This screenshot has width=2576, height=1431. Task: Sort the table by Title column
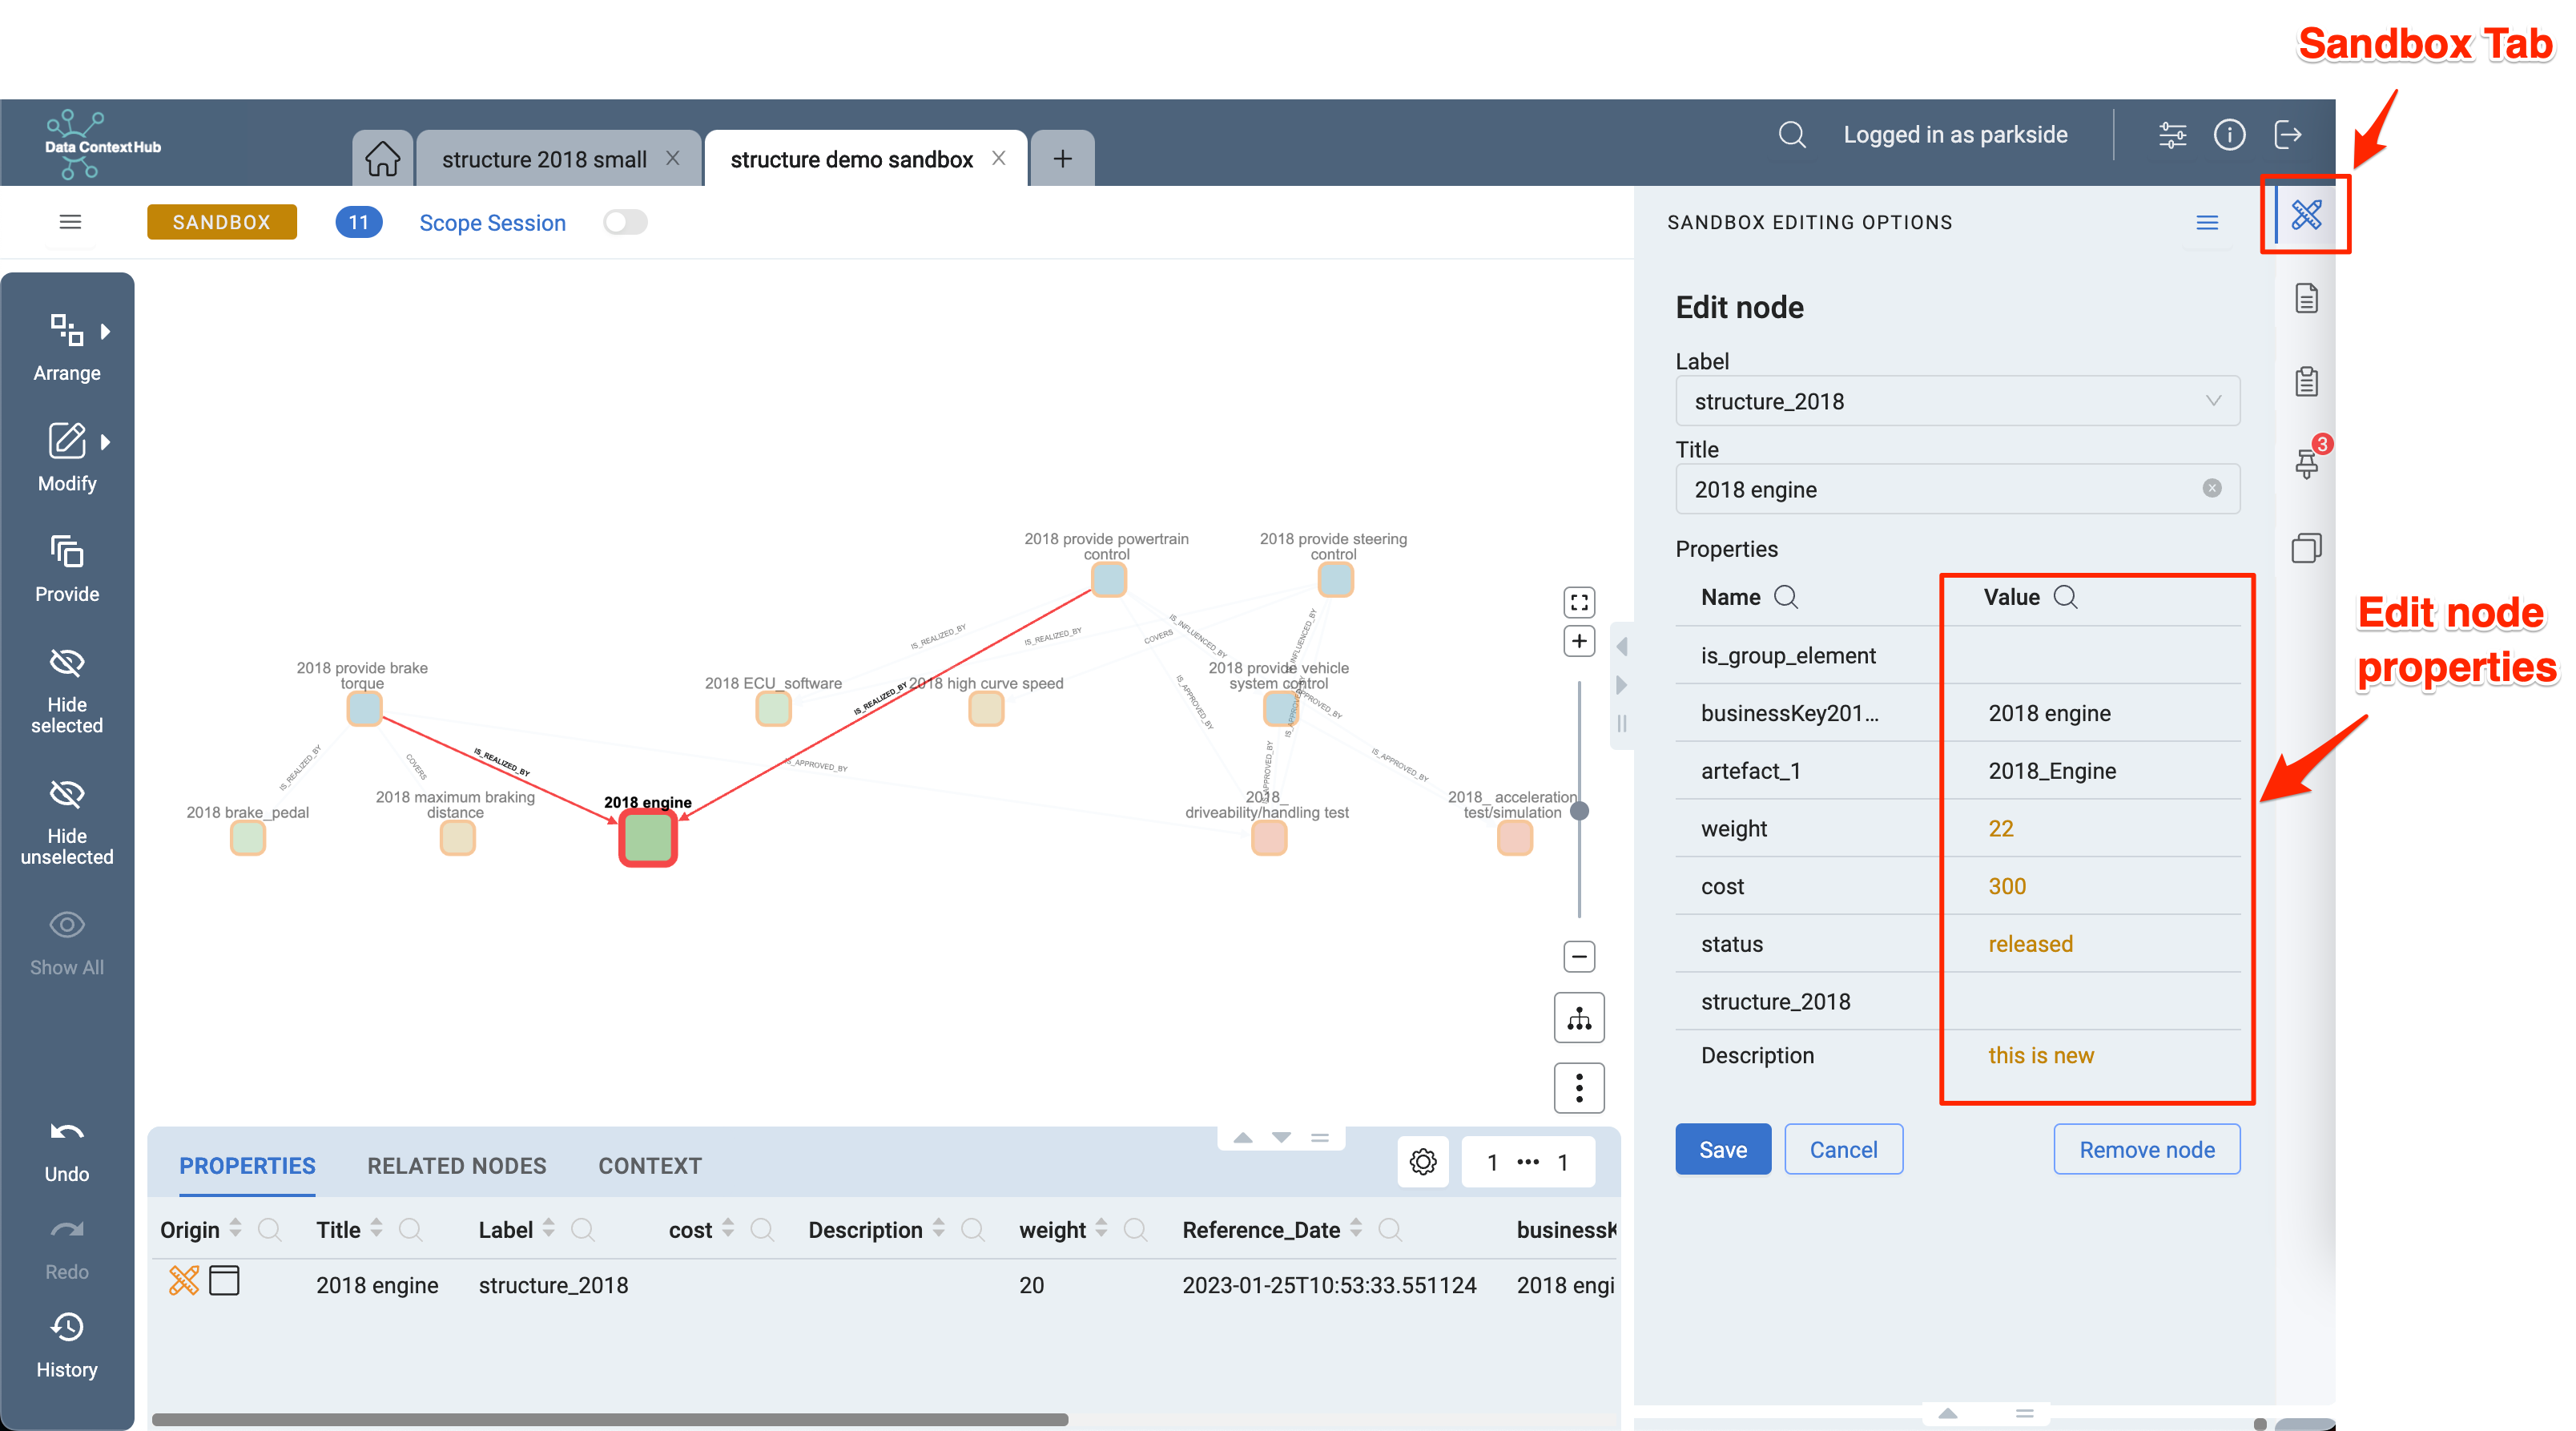[x=376, y=1227]
